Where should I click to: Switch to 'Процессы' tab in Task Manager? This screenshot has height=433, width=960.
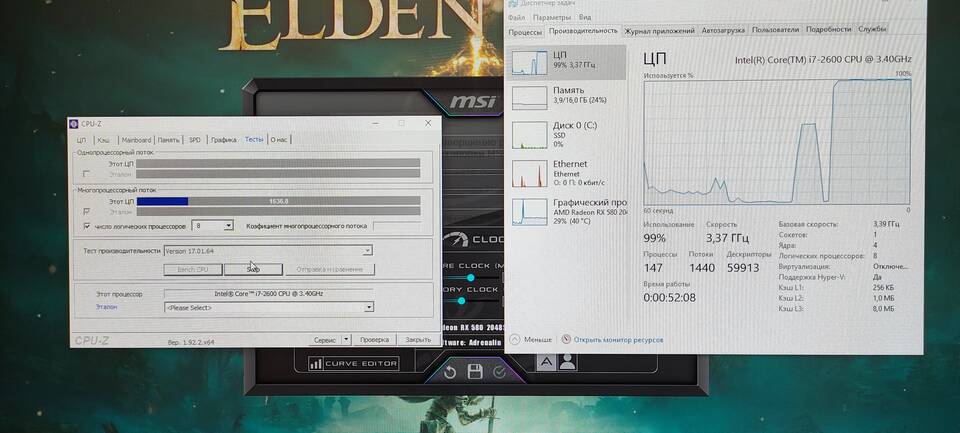tap(525, 31)
